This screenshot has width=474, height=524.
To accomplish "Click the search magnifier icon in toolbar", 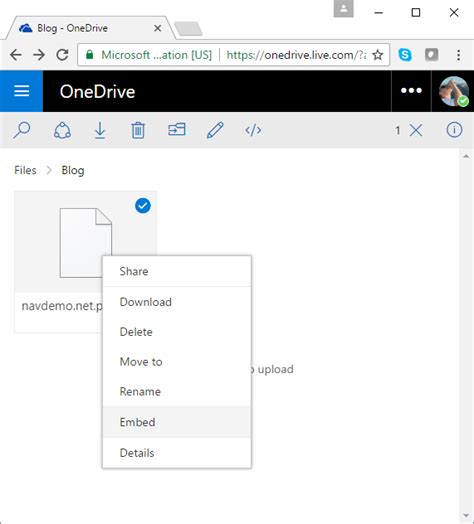I will point(22,130).
